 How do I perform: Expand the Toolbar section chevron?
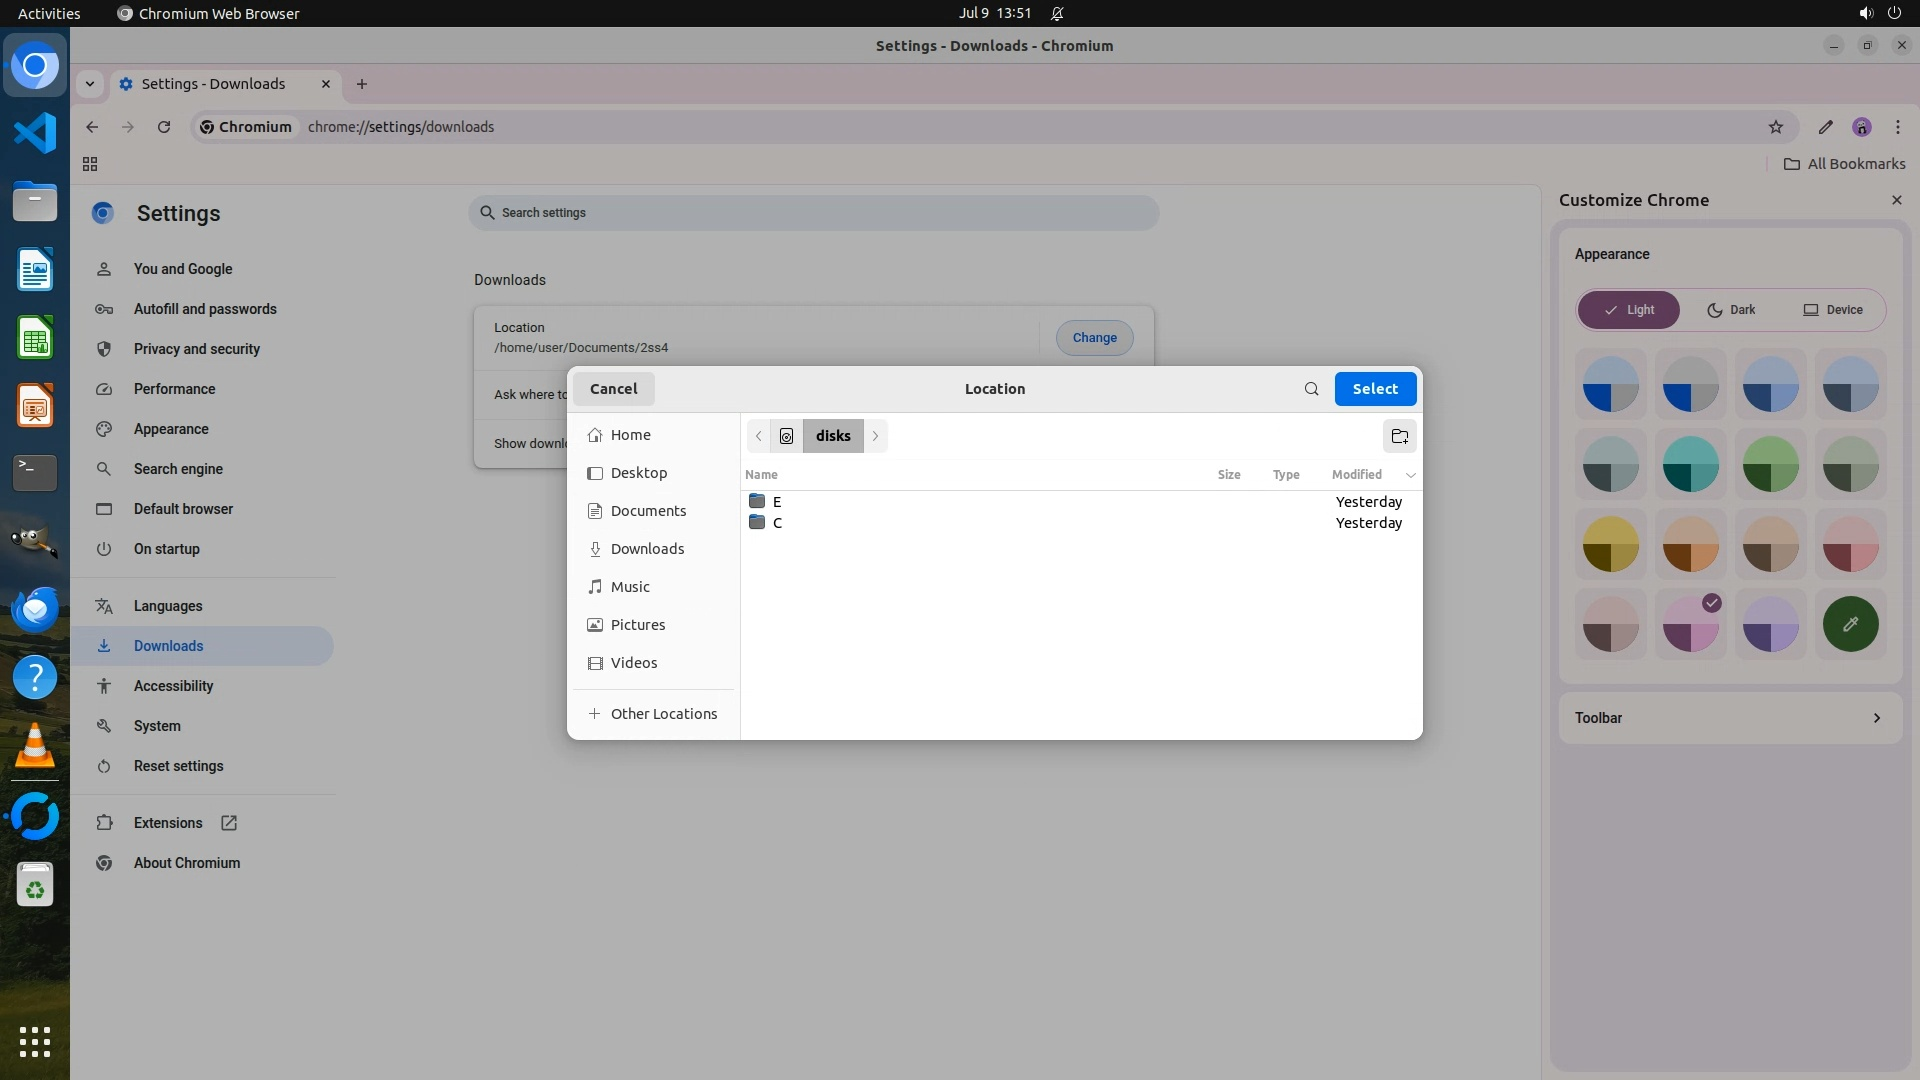pos(1876,718)
